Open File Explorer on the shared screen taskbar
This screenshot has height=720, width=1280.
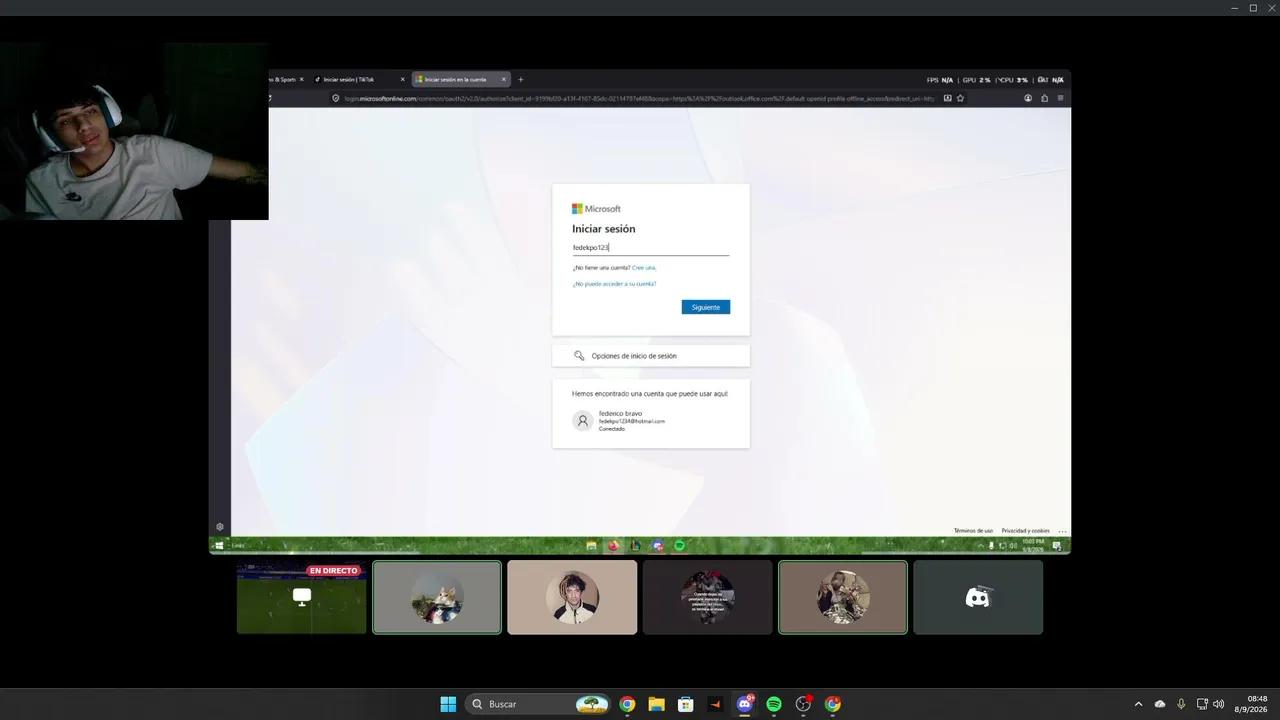click(x=592, y=546)
